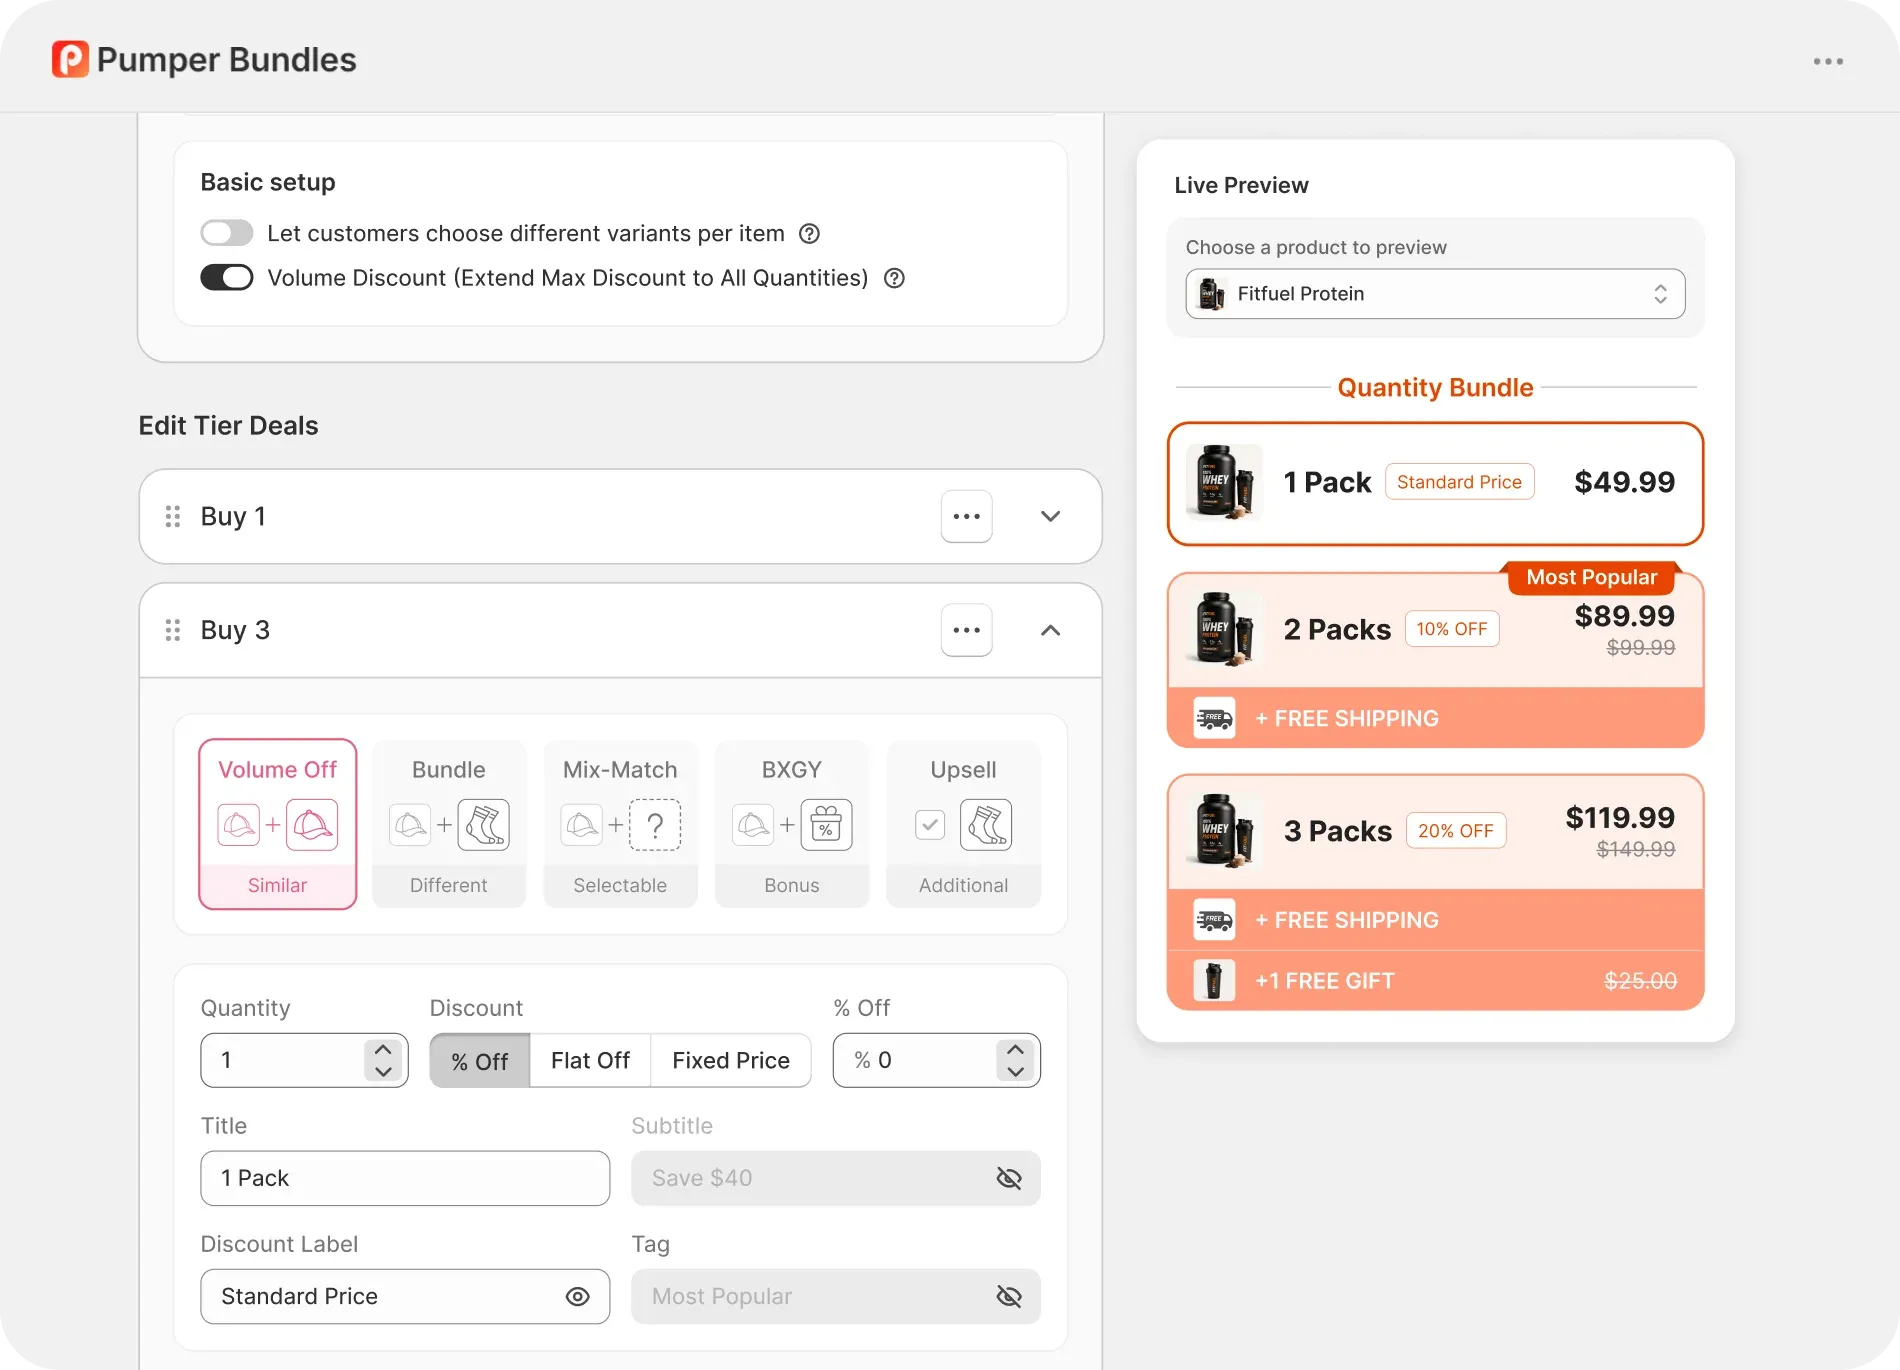Collapse the Buy 3 tier deal
This screenshot has height=1370, width=1900.
tap(1050, 630)
